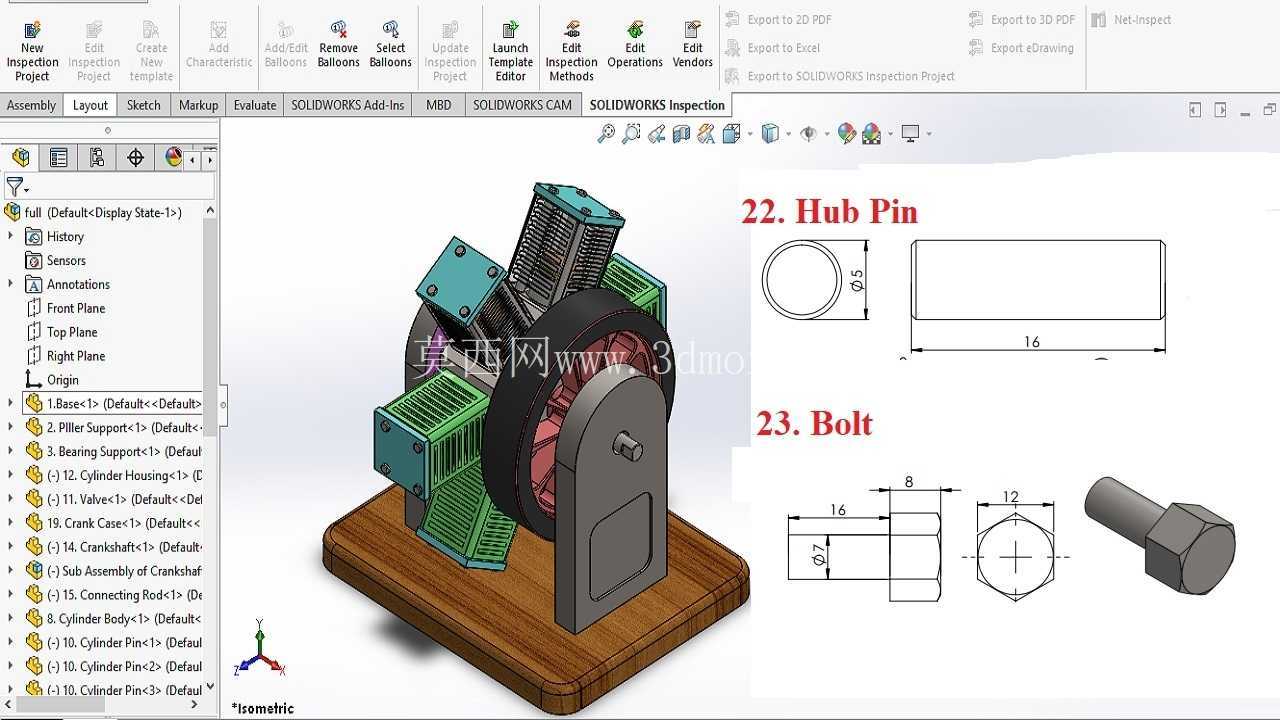This screenshot has width=1280, height=720.
Task: Open Apply Scene dropdown arrow
Action: tap(890, 134)
